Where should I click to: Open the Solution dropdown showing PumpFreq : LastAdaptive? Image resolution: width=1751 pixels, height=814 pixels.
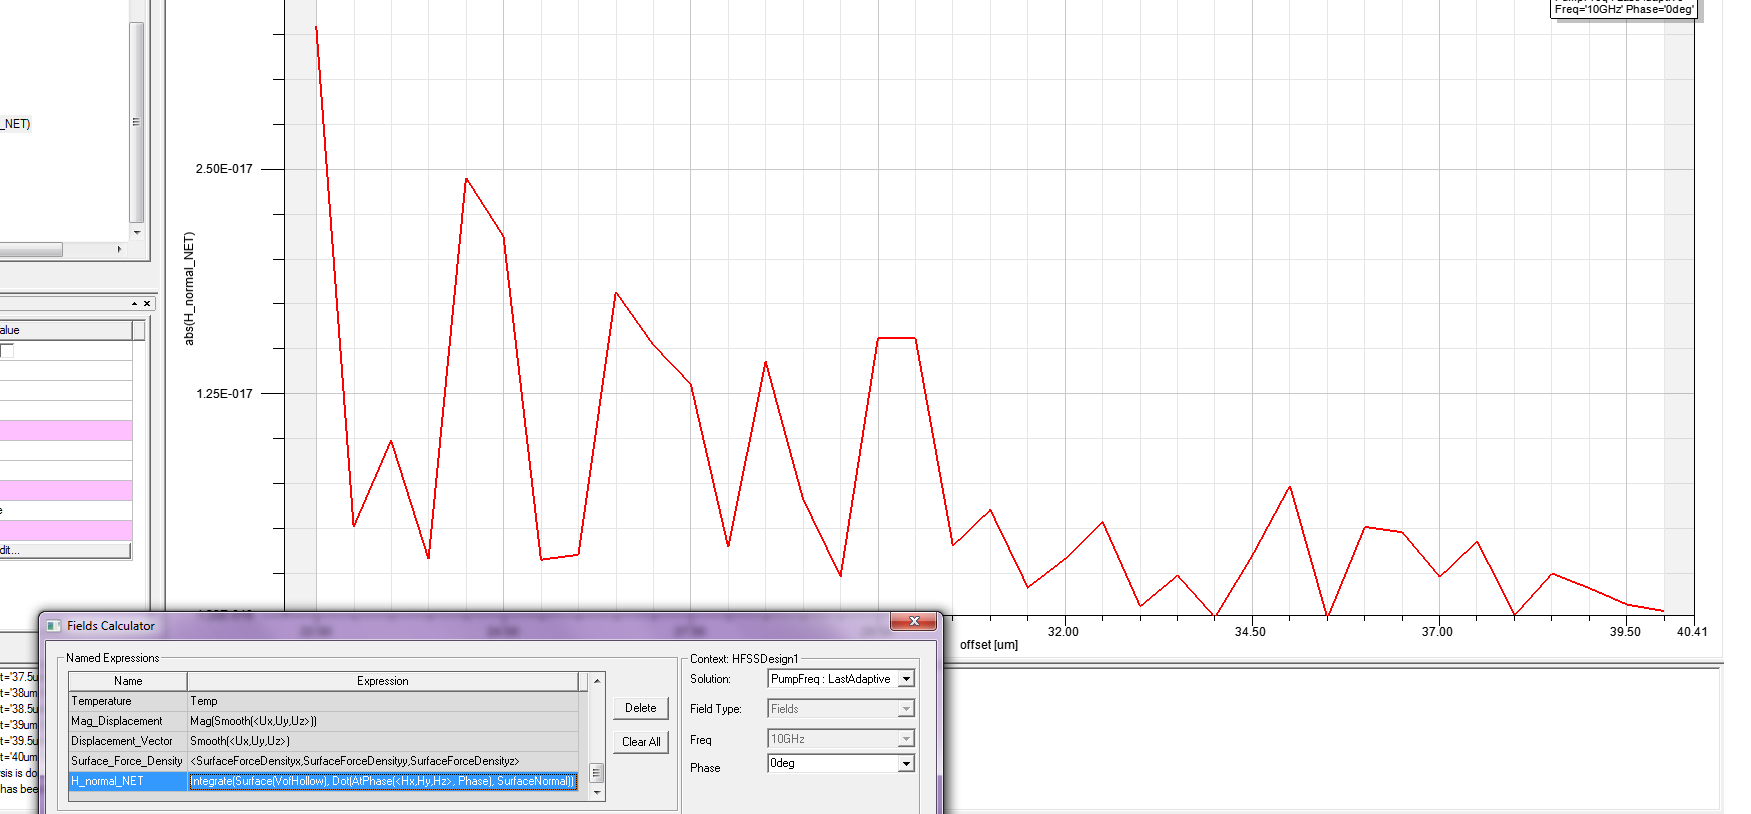906,679
